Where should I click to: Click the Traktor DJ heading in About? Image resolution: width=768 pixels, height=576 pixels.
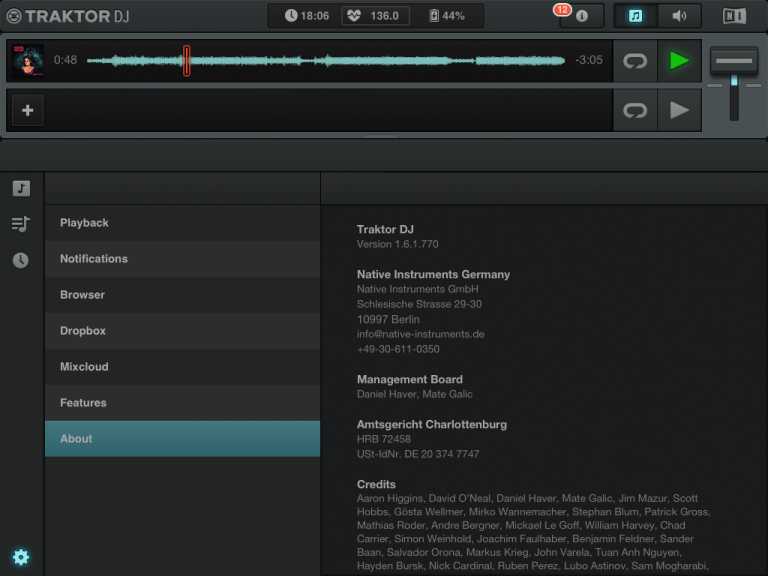(x=385, y=229)
